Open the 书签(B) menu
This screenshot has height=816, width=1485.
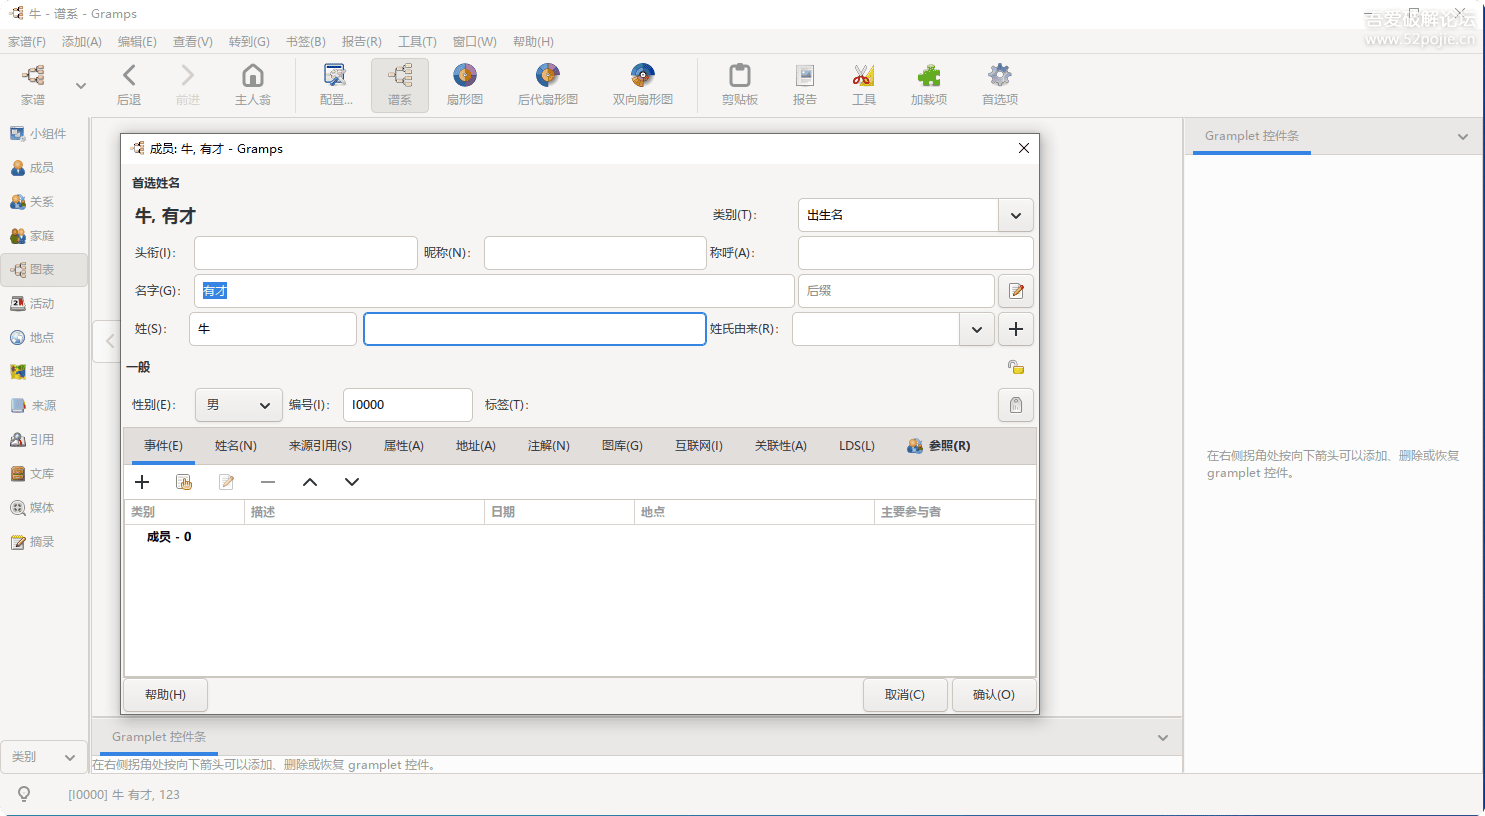point(305,41)
